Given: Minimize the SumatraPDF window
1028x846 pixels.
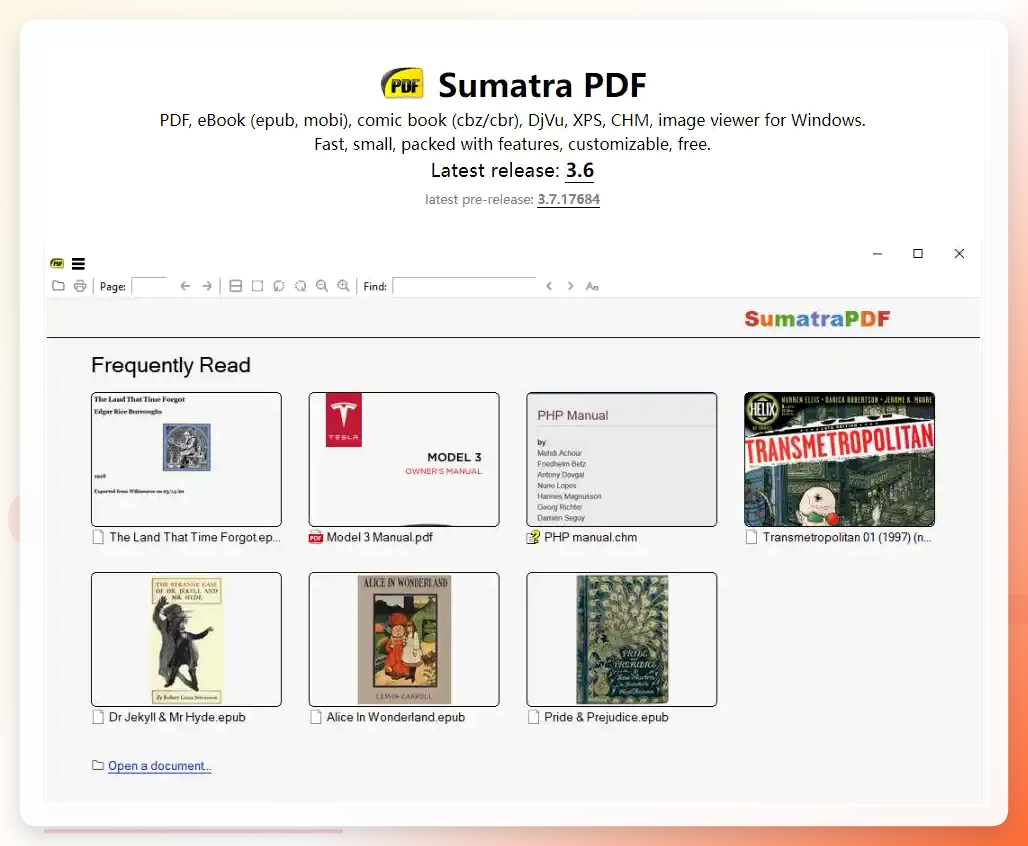Looking at the screenshot, I should tap(877, 254).
